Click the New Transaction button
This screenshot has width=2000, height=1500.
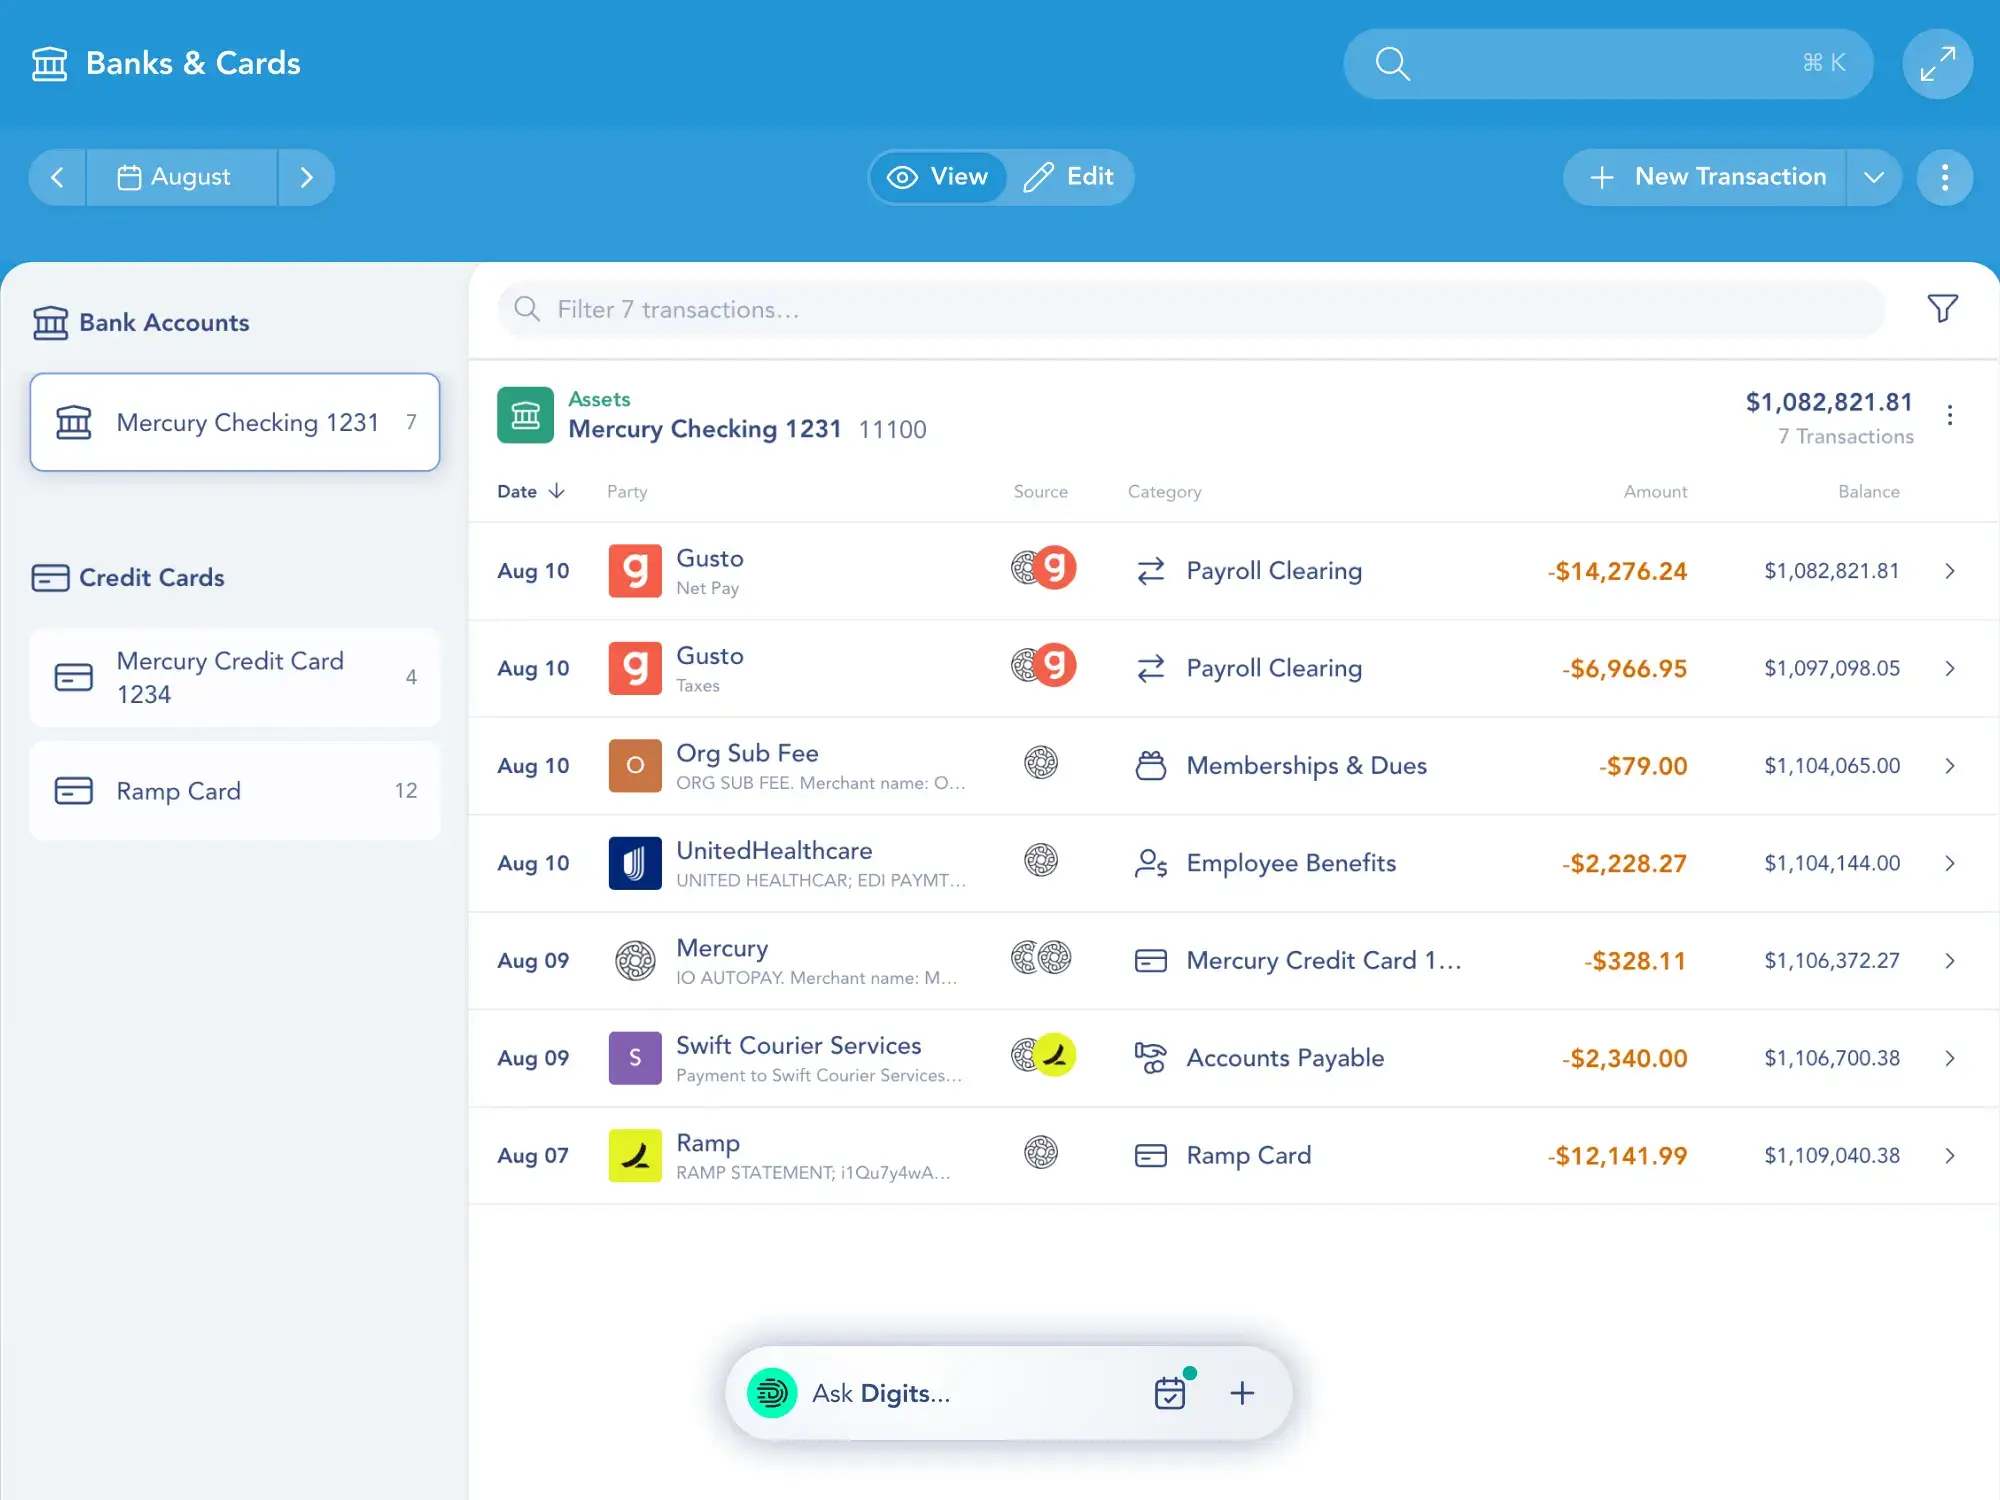[1708, 177]
